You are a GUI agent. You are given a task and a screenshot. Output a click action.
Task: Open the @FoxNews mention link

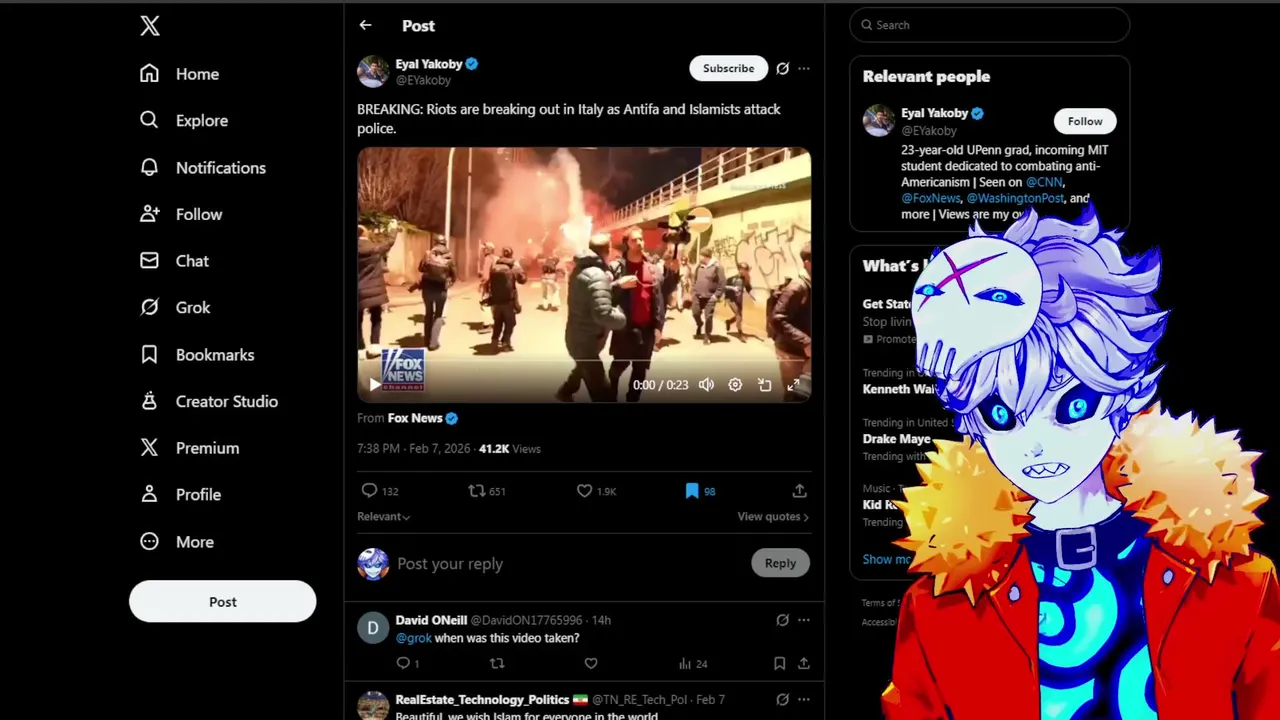[x=931, y=198]
